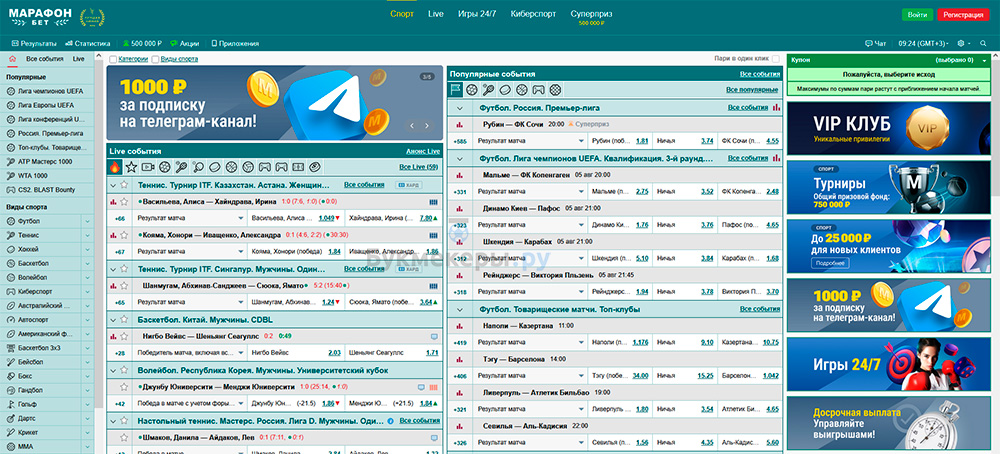
Task: Switch to the Киберспорт top menu tab
Action: [x=505, y=15]
